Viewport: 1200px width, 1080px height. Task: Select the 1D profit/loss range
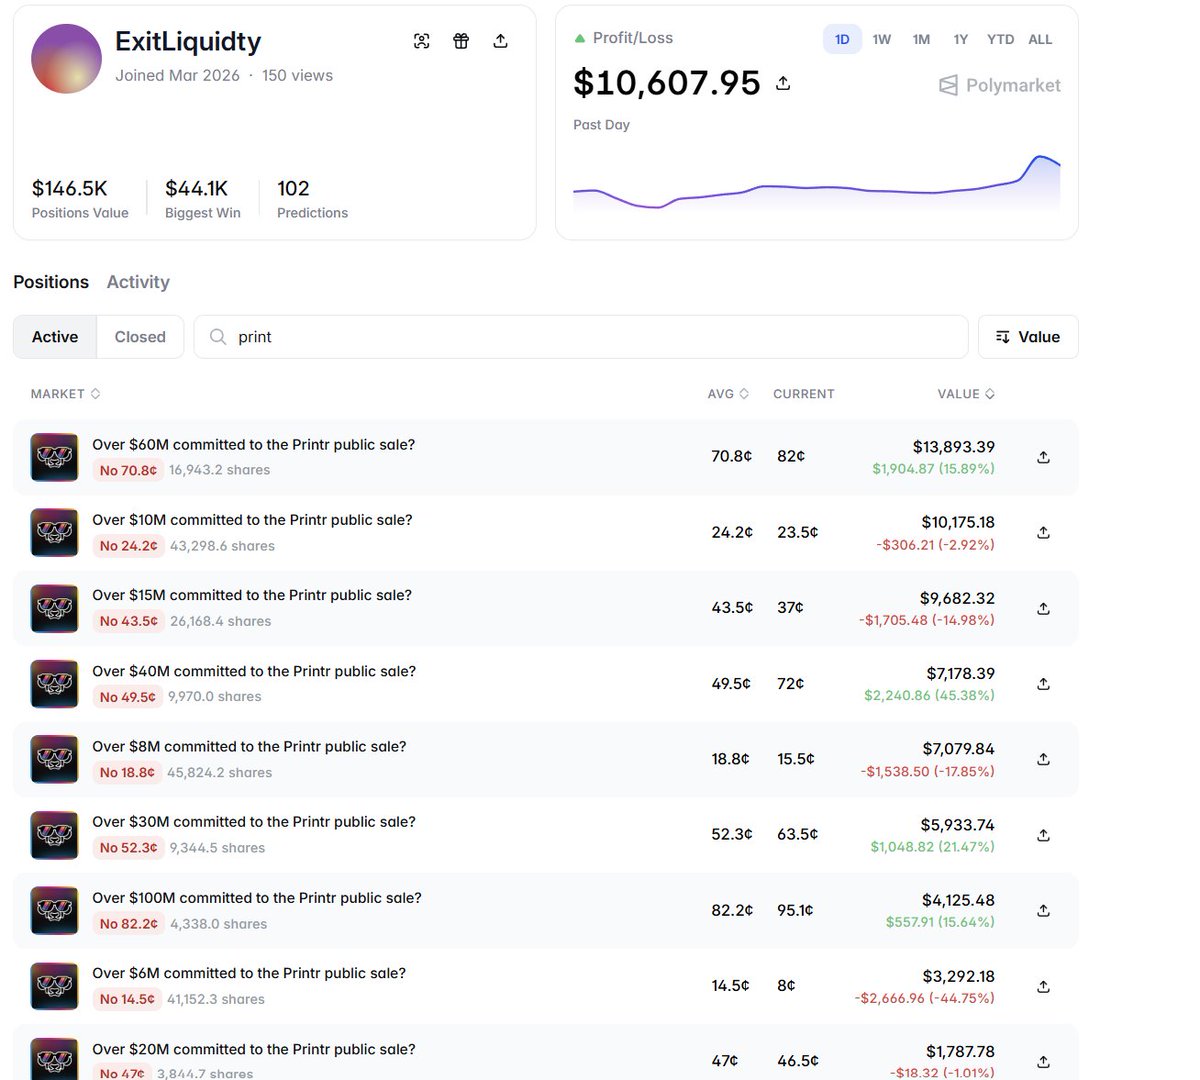[x=842, y=39]
